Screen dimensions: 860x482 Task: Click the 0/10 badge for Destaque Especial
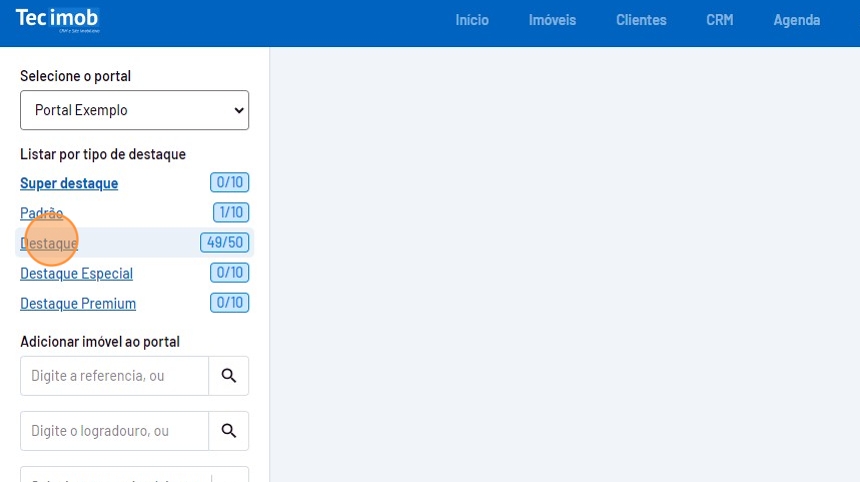pos(229,272)
